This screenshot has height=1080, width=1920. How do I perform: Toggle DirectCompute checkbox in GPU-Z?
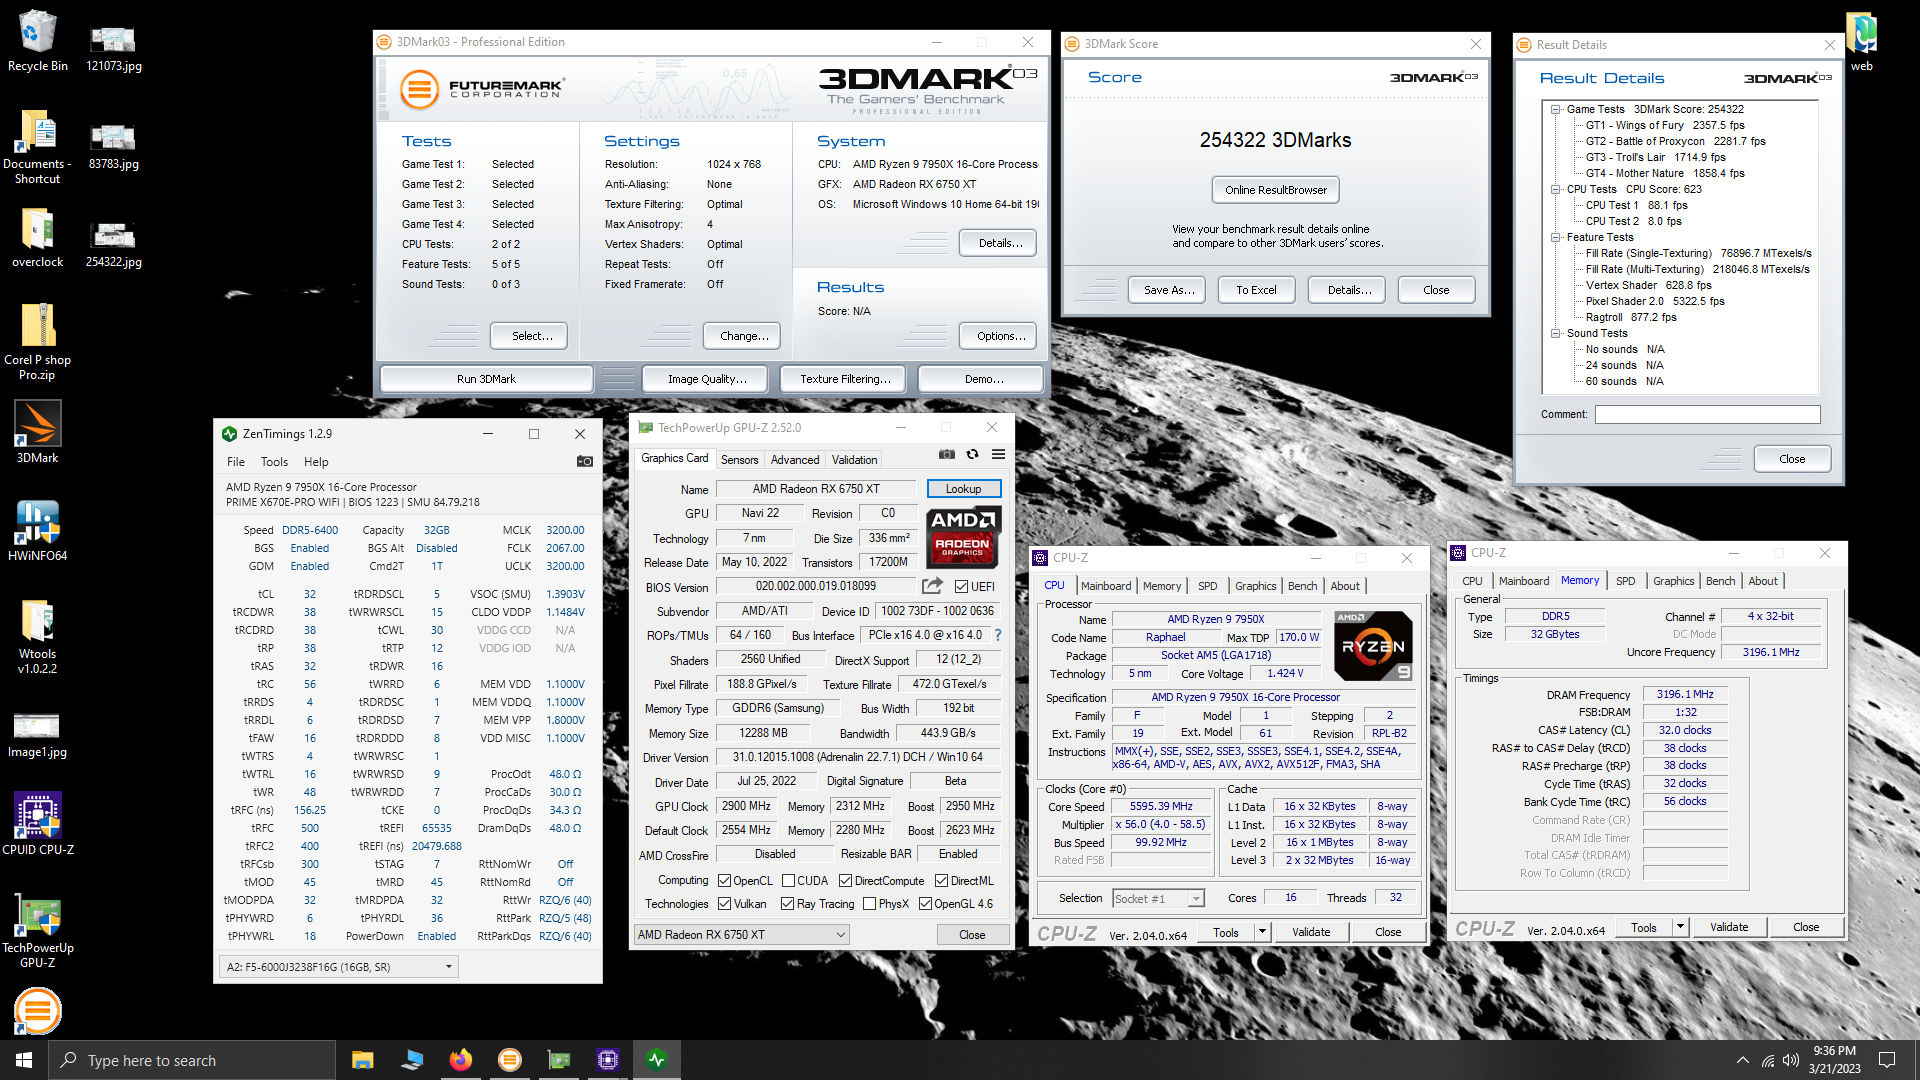(845, 881)
